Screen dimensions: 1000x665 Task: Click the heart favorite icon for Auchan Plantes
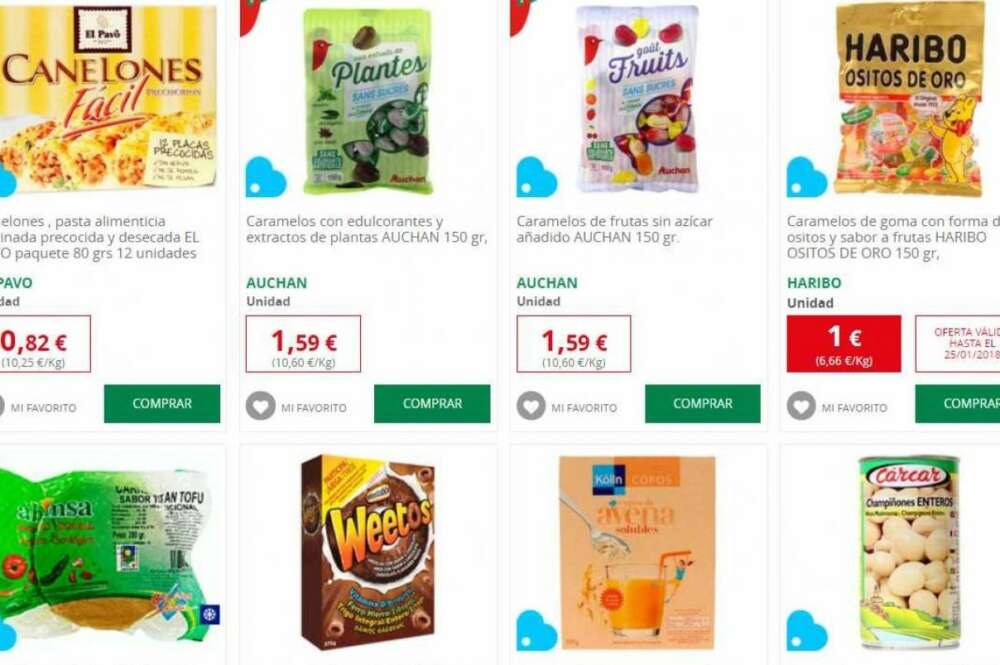tap(261, 406)
